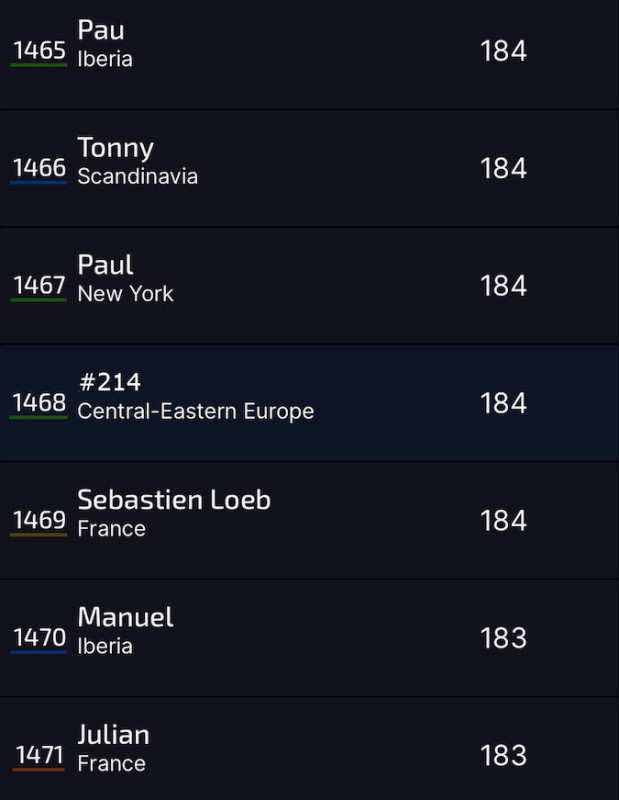Click rank number 1469
The width and height of the screenshot is (619, 800).
tap(39, 520)
